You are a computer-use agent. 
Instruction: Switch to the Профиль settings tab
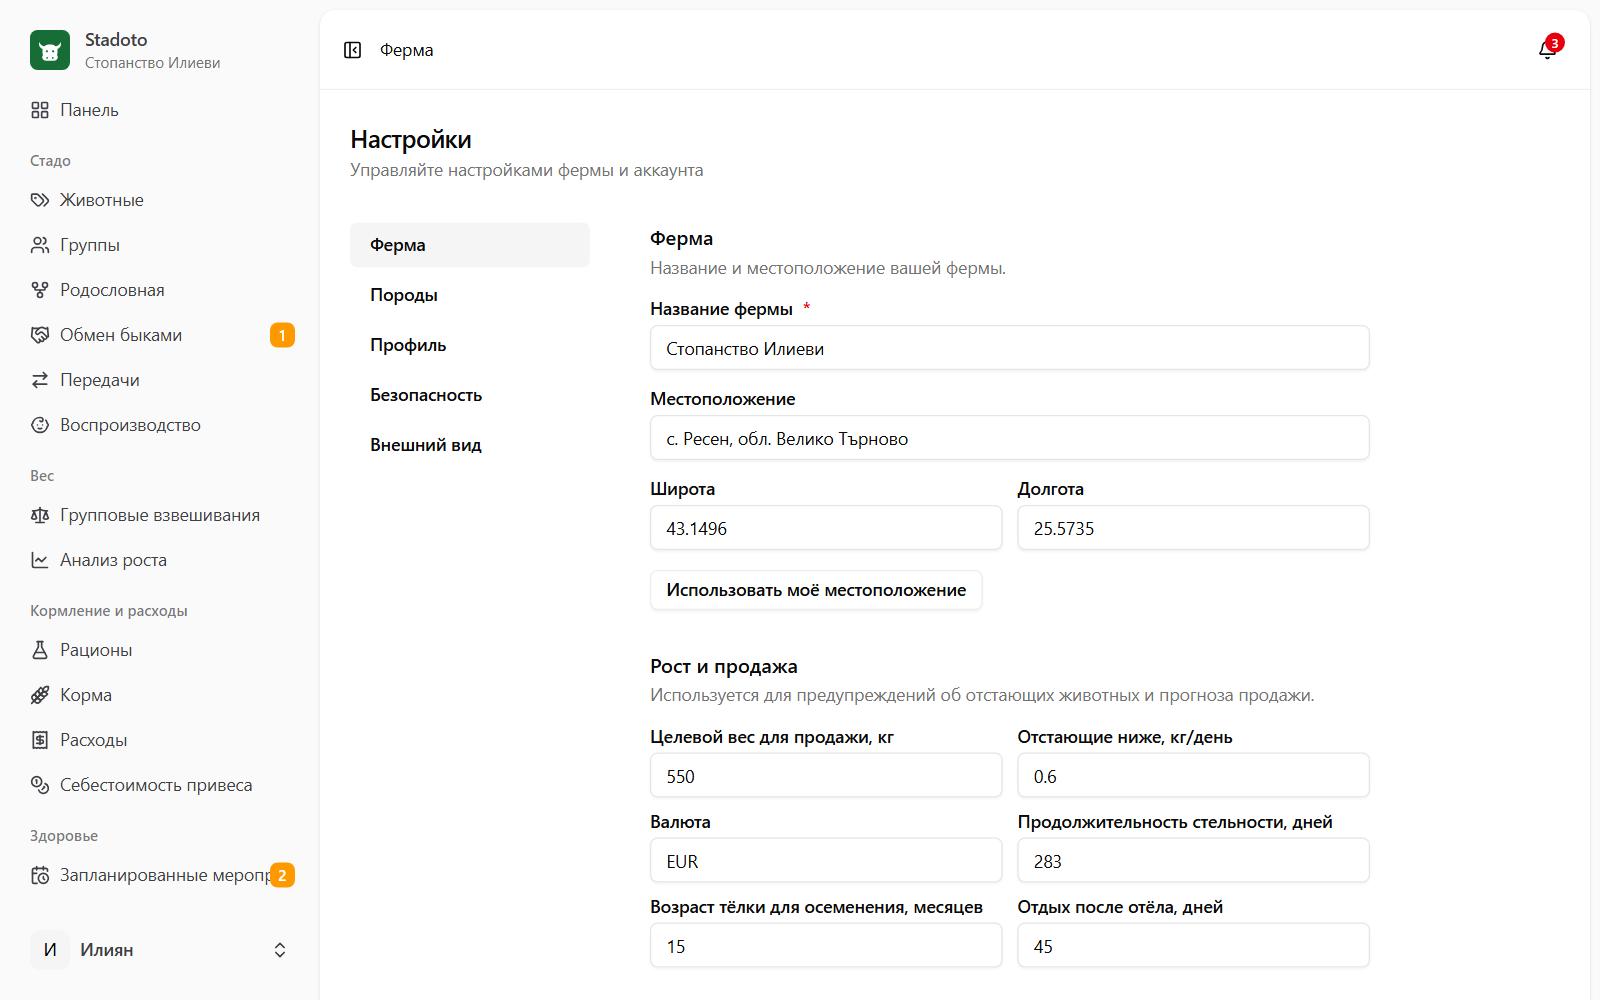coord(470,345)
